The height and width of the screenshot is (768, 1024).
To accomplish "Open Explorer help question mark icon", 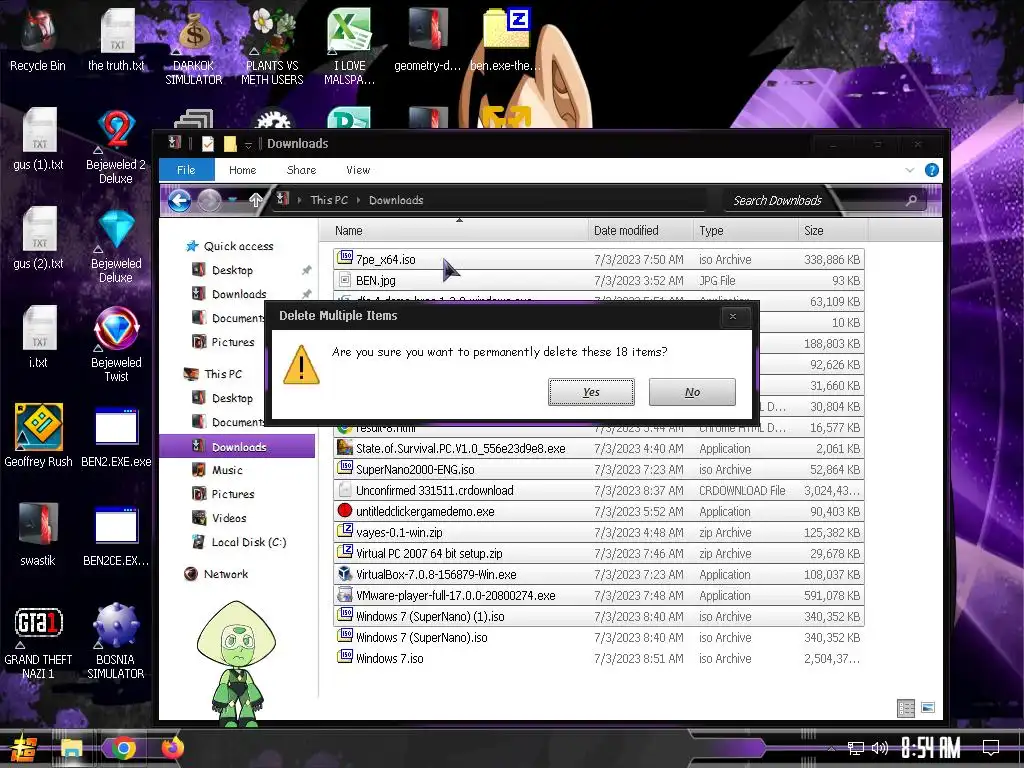I will [x=932, y=170].
